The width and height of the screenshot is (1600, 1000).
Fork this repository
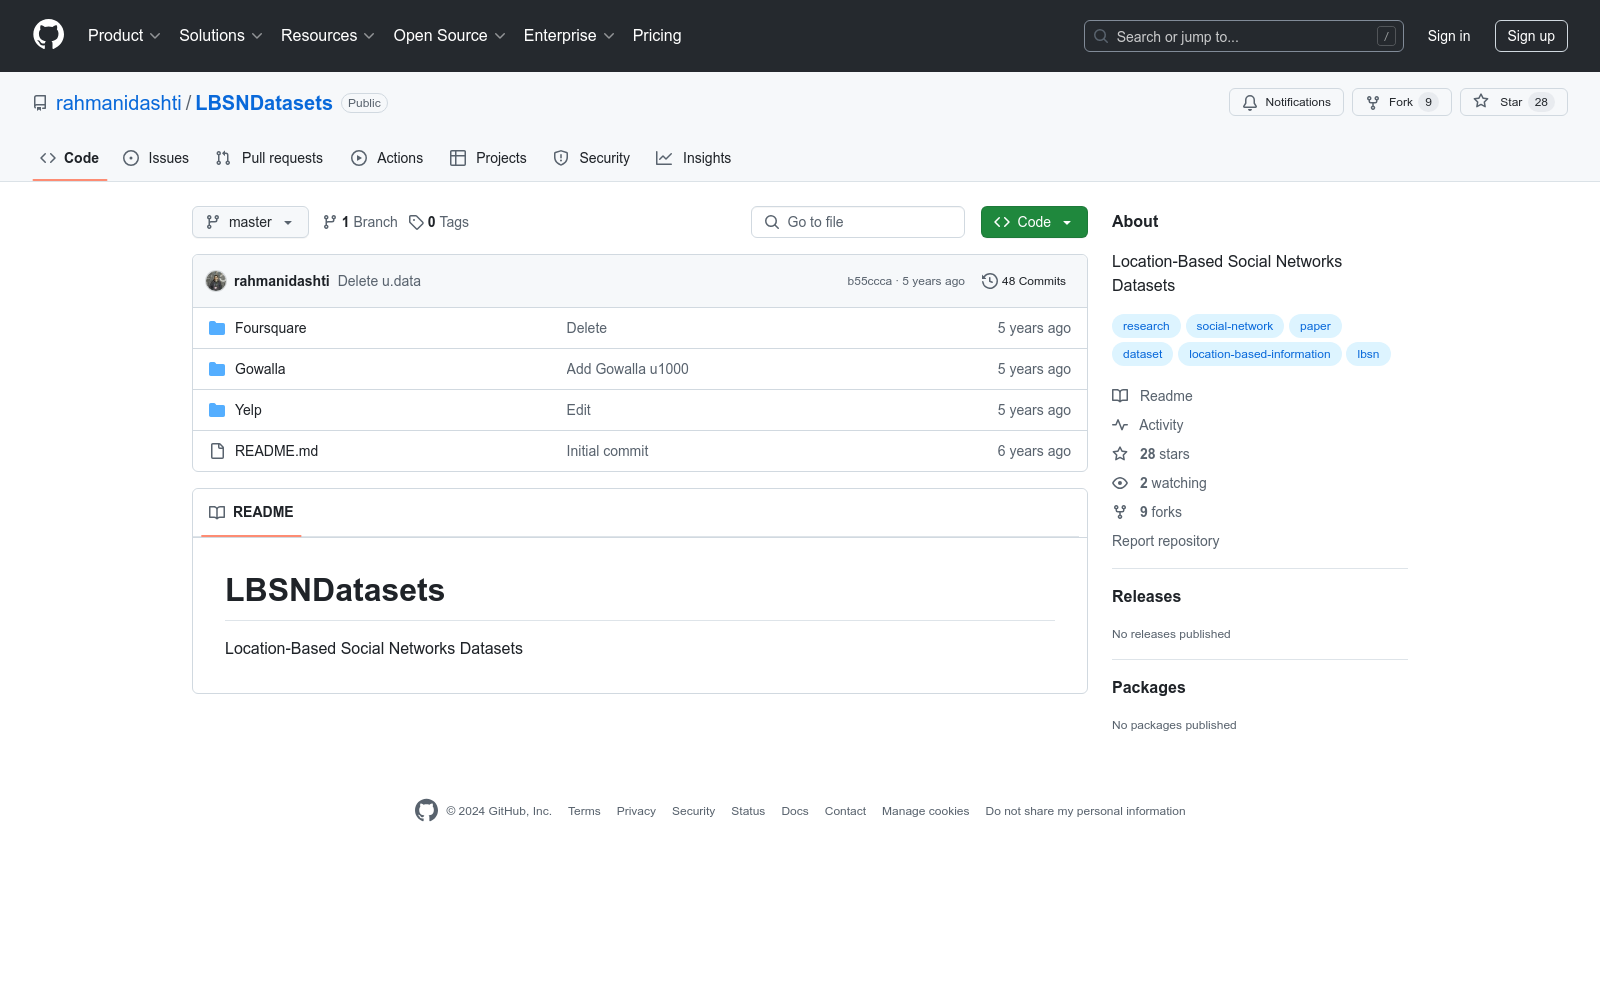(1401, 102)
